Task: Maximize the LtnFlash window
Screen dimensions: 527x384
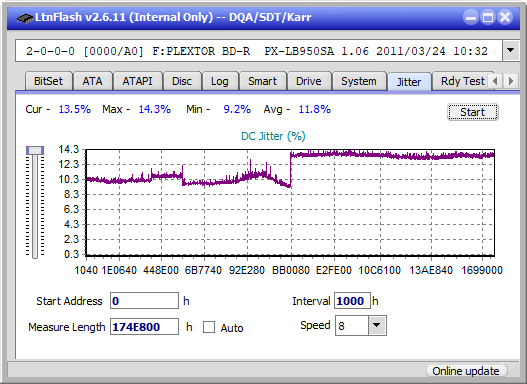Action: 488,17
